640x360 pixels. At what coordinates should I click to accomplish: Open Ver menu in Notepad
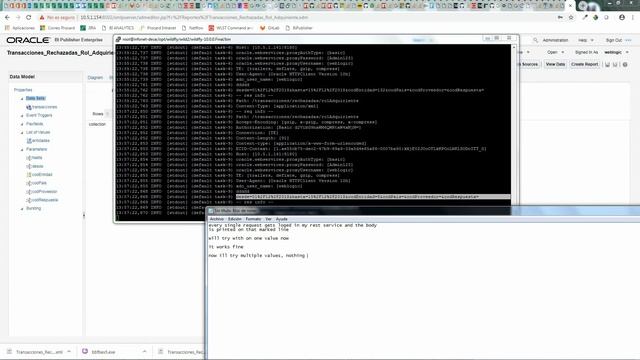268,219
